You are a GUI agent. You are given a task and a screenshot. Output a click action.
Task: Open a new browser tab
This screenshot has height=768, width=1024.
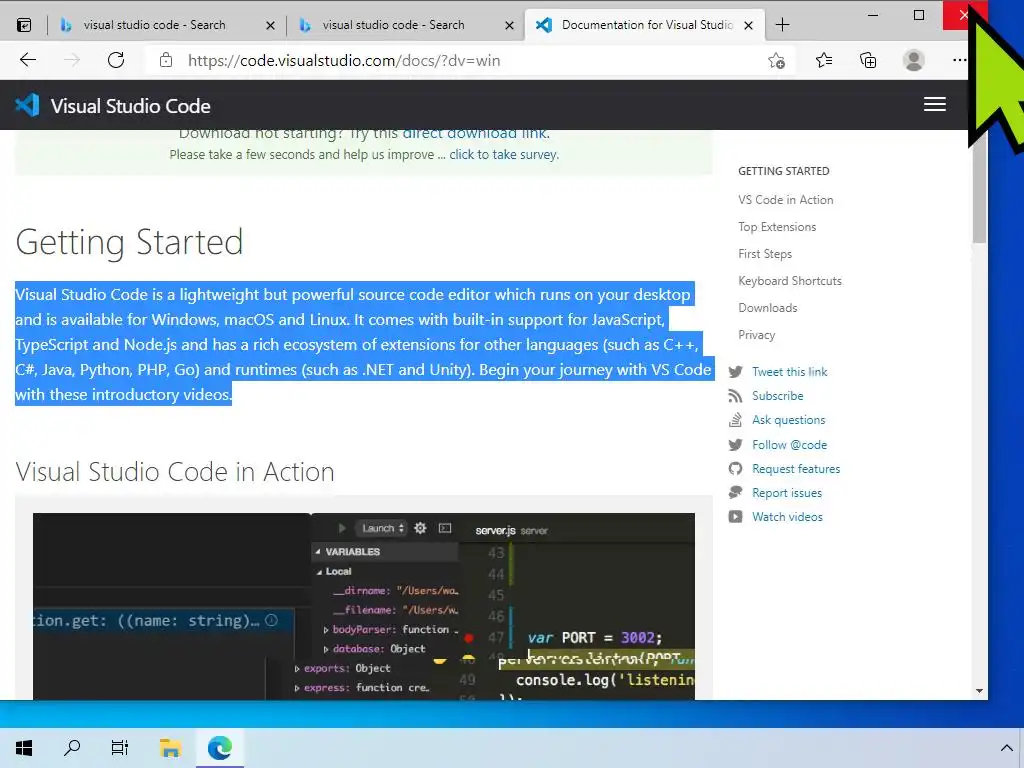(x=782, y=25)
